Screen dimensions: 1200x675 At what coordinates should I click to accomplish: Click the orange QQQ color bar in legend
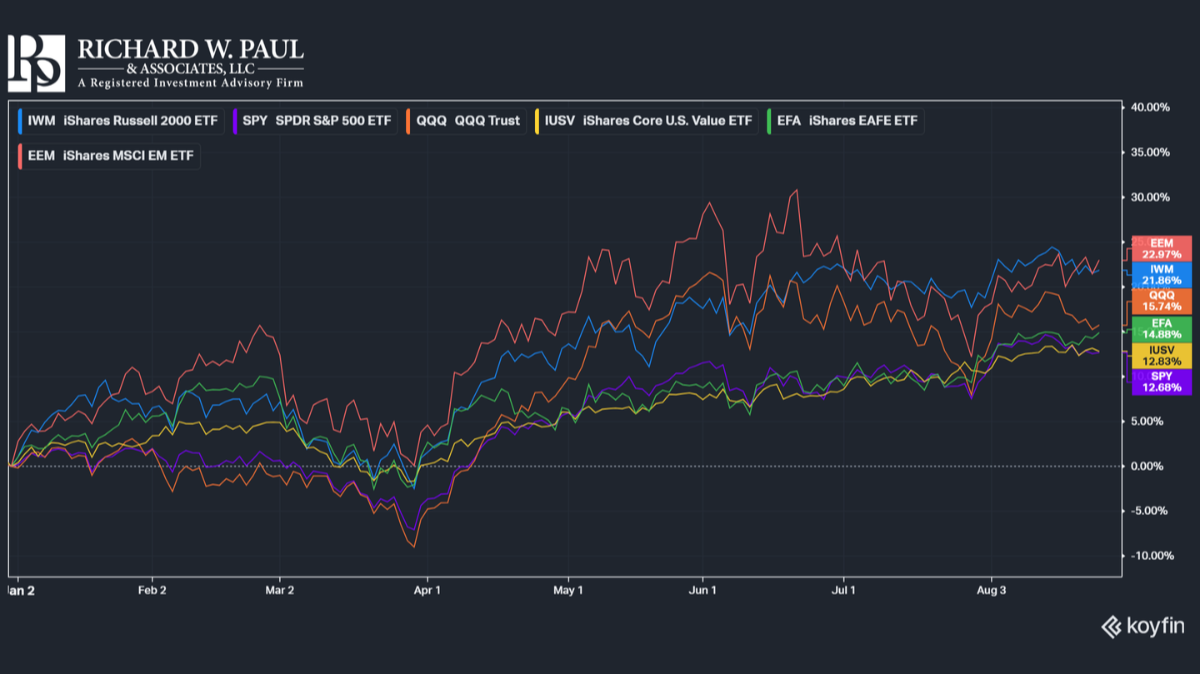[x=409, y=121]
